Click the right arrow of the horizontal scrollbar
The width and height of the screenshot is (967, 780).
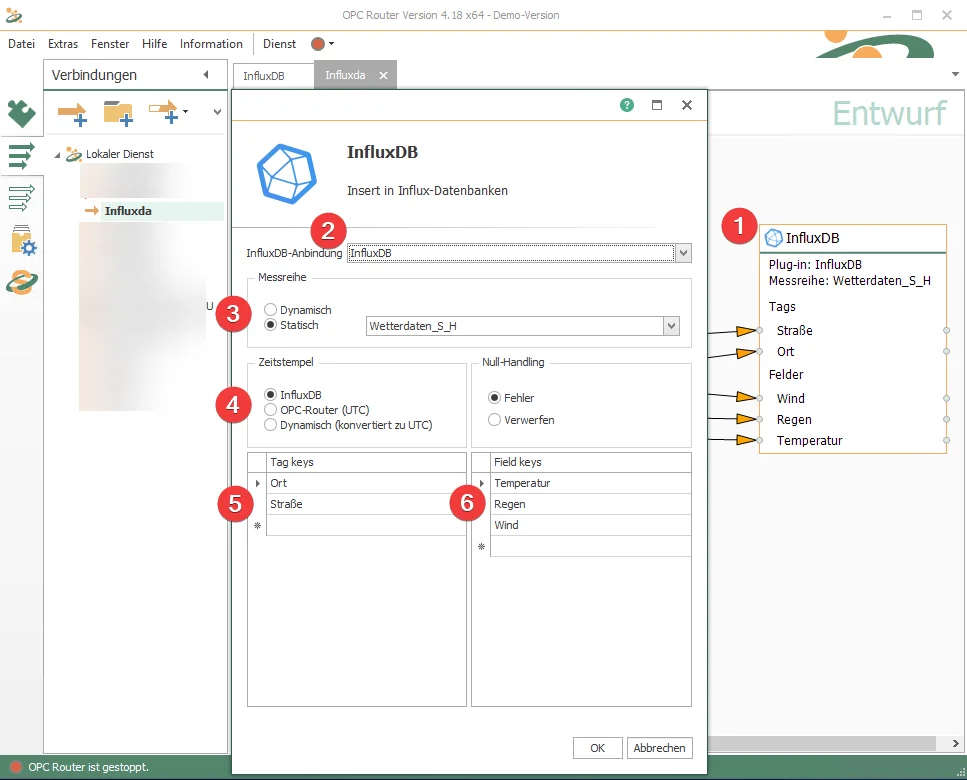tap(955, 743)
